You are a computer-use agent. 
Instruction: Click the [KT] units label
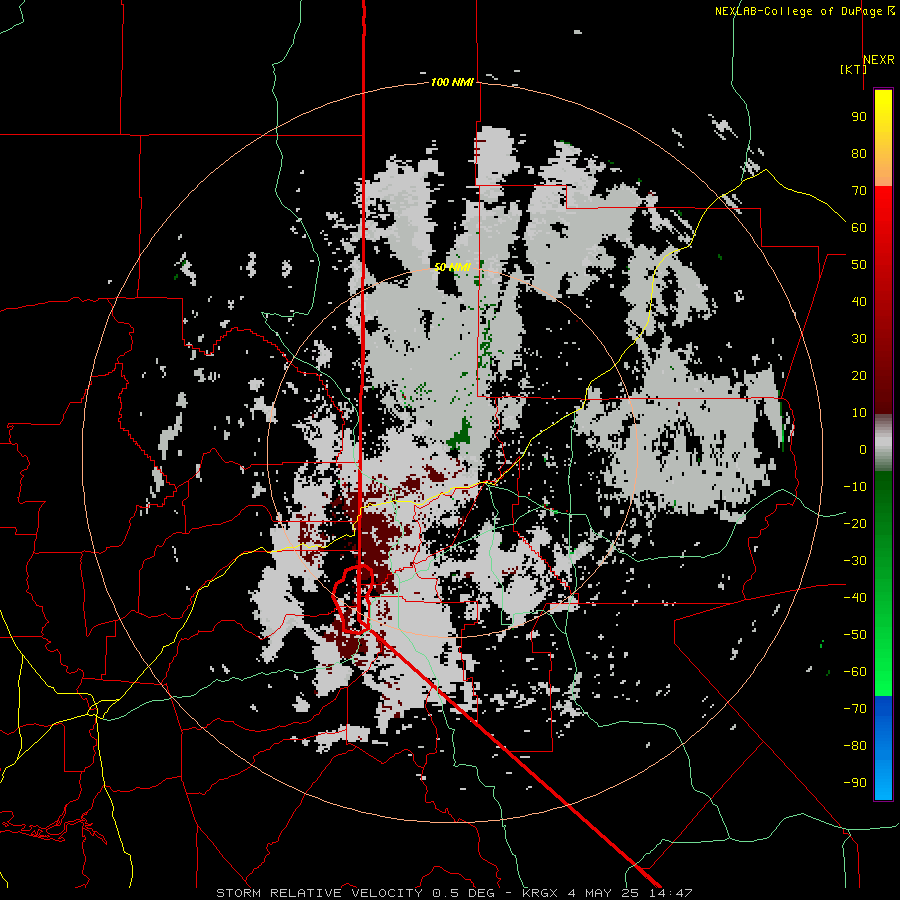click(x=854, y=69)
